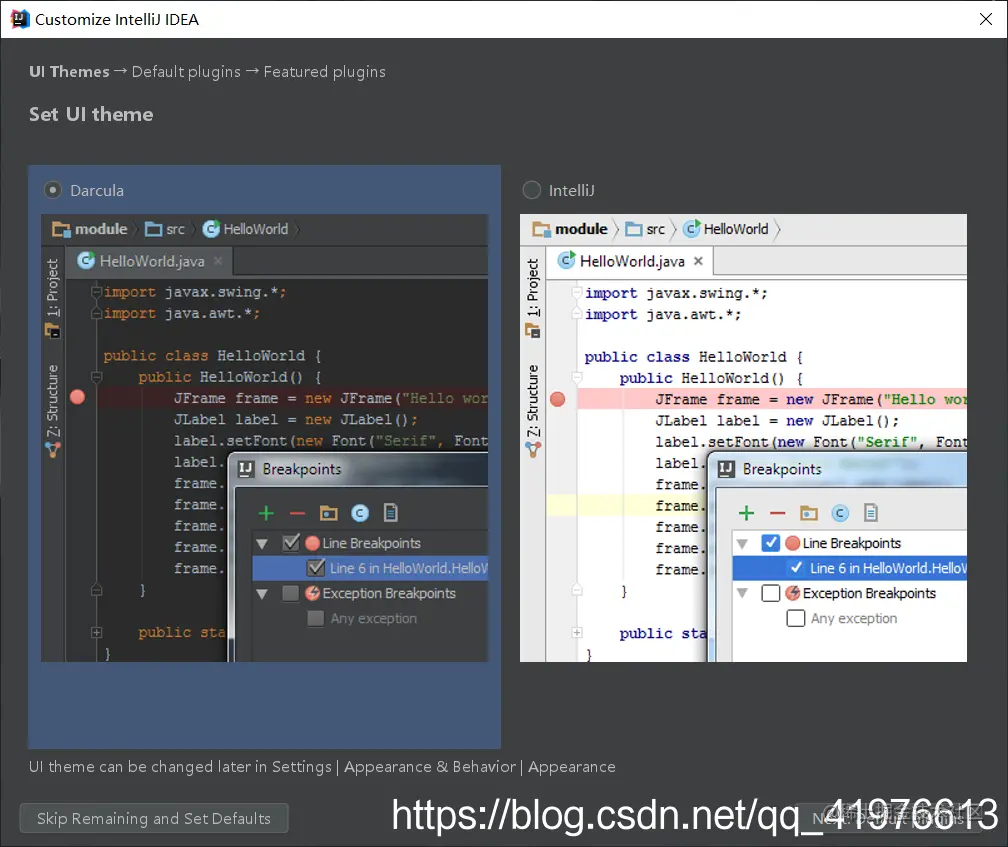Image resolution: width=1008 pixels, height=847 pixels.
Task: Click the module folder icon in Darcula preview
Action: 61,229
